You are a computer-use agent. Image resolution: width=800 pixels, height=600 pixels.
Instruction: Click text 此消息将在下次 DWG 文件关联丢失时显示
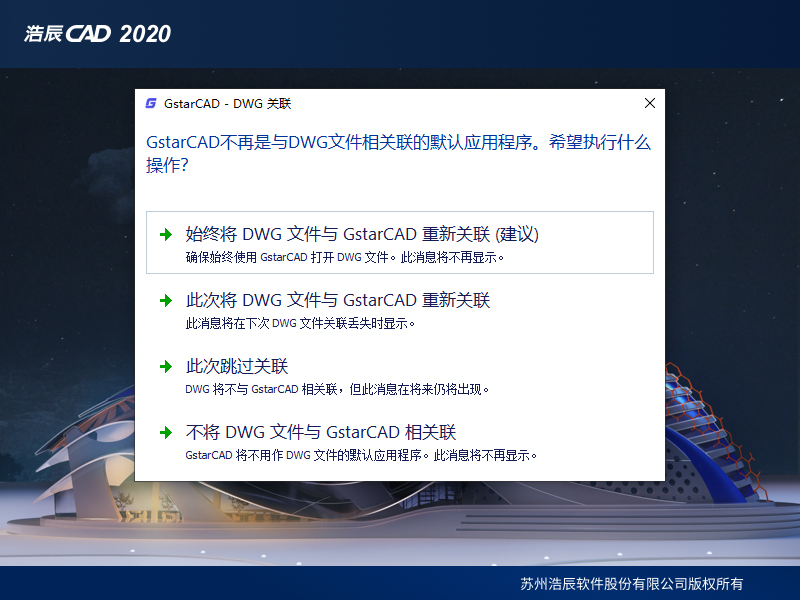(x=299, y=323)
